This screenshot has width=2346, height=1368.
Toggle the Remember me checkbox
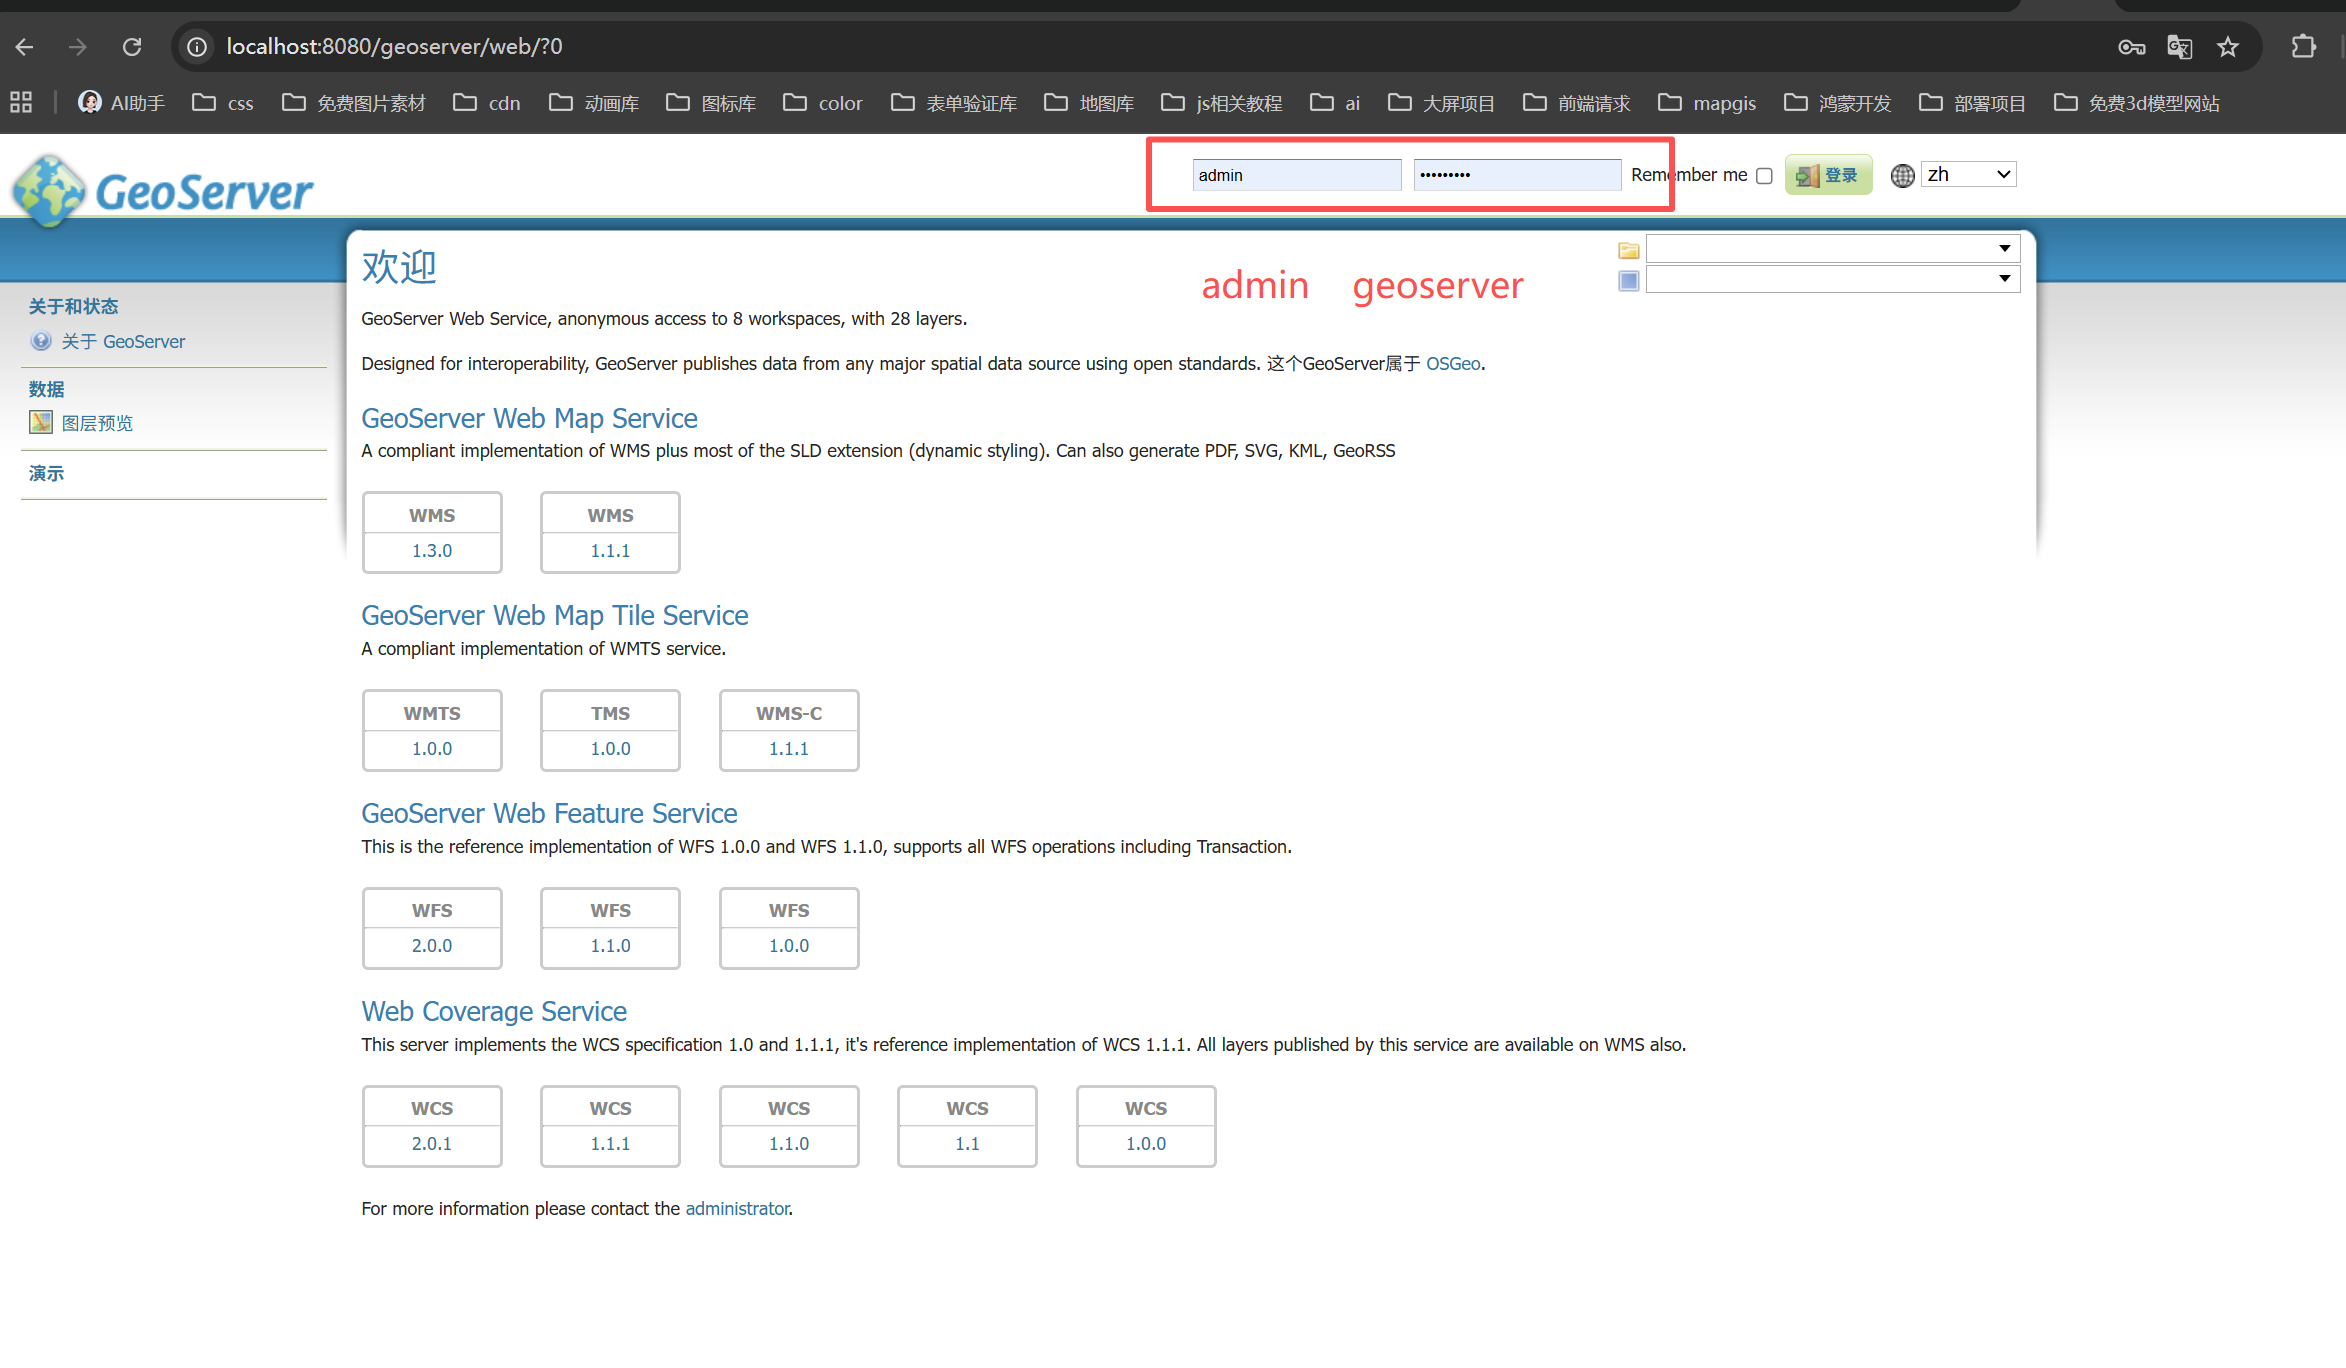[x=1764, y=176]
